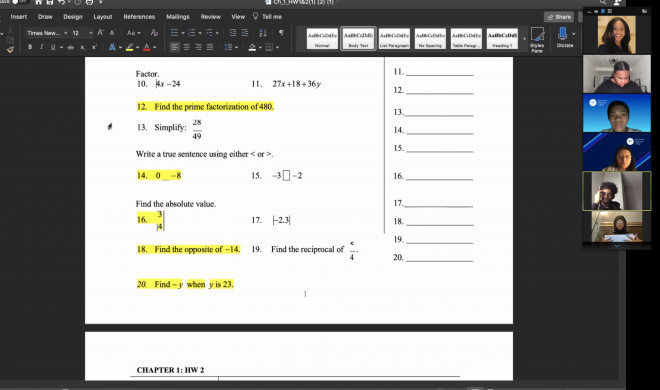This screenshot has height=390, width=660.
Task: Click the Share button
Action: pyautogui.click(x=559, y=17)
